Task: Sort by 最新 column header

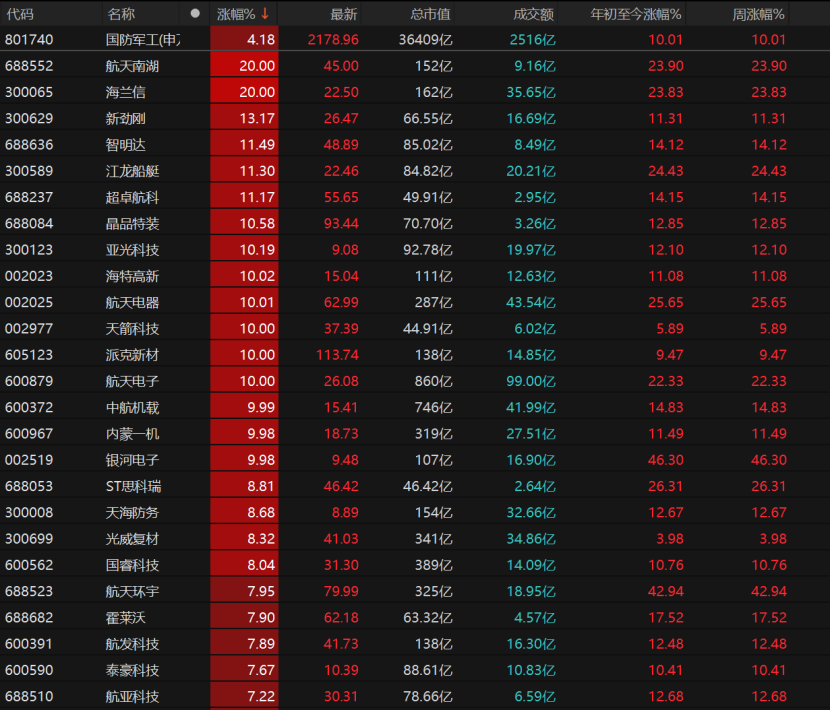Action: 344,14
